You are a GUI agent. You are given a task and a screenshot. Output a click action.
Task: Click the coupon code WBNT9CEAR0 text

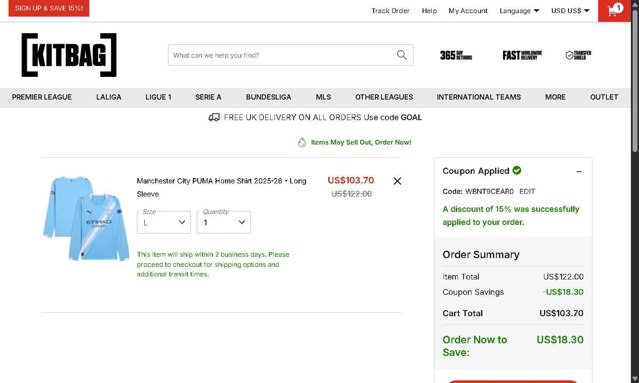tap(489, 191)
